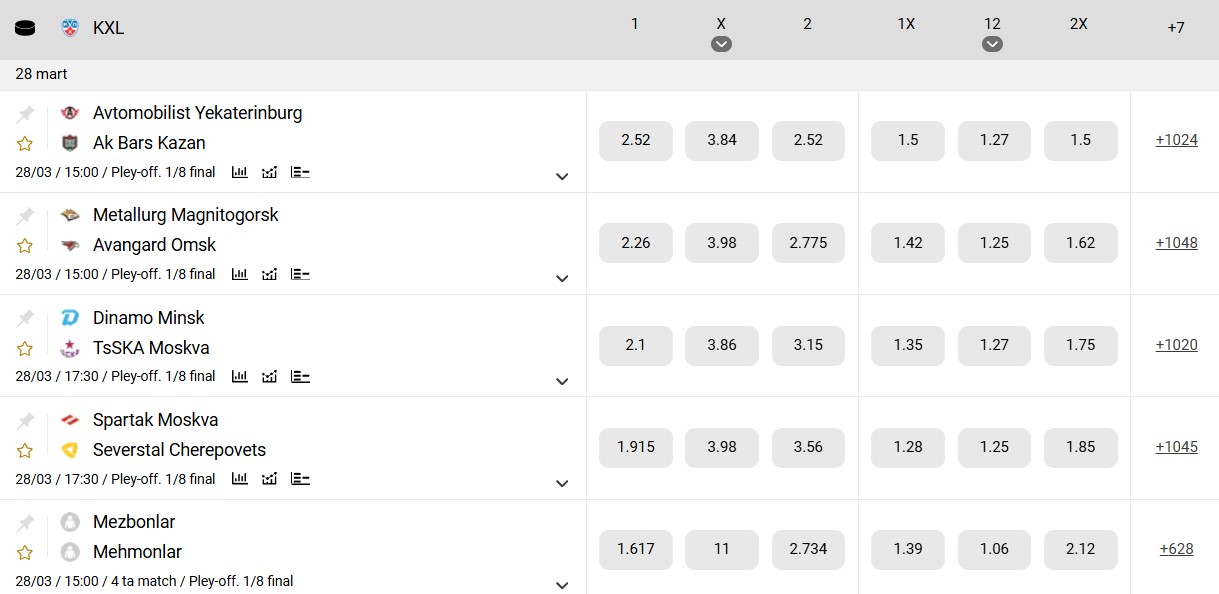Open the double chance market dropdown arrow
1219x594 pixels.
coord(992,44)
